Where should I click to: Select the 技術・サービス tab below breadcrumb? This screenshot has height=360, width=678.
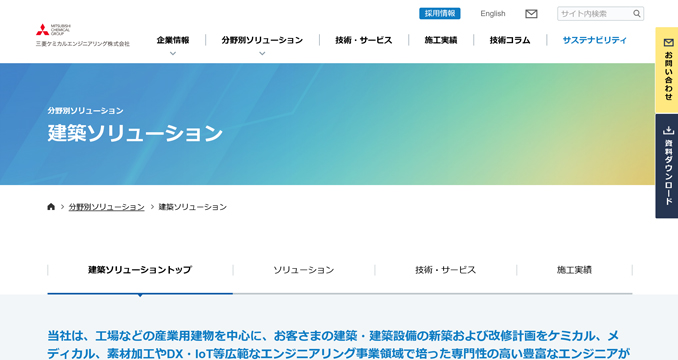pos(445,270)
